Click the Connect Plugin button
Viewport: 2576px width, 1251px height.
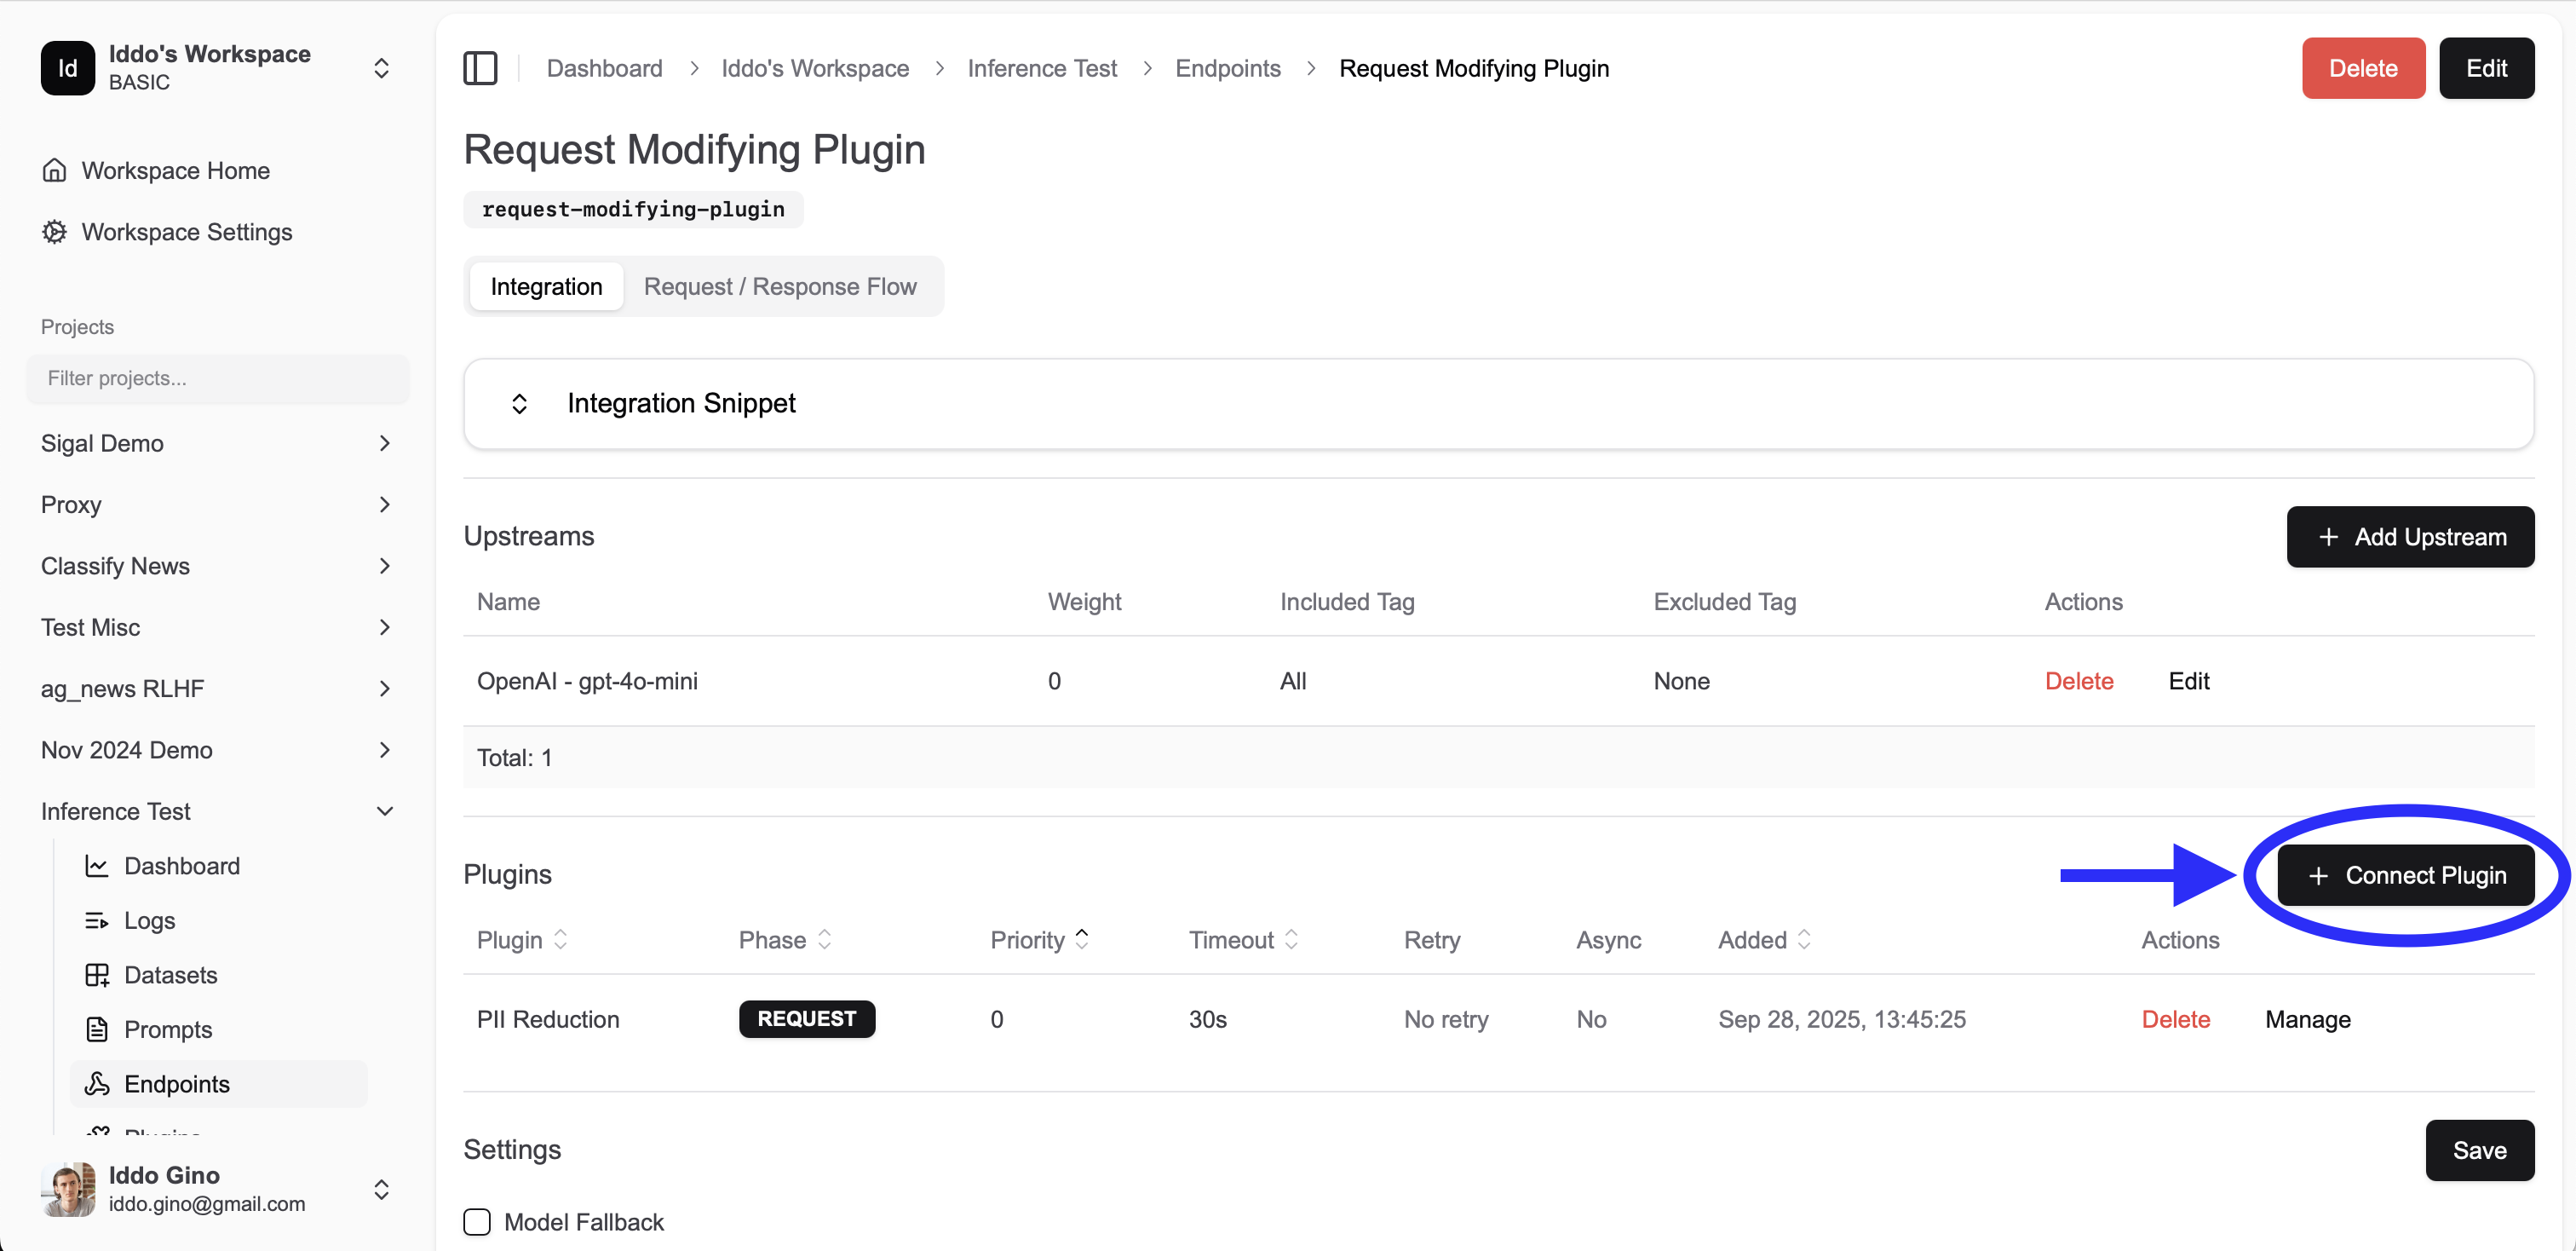tap(2404, 874)
